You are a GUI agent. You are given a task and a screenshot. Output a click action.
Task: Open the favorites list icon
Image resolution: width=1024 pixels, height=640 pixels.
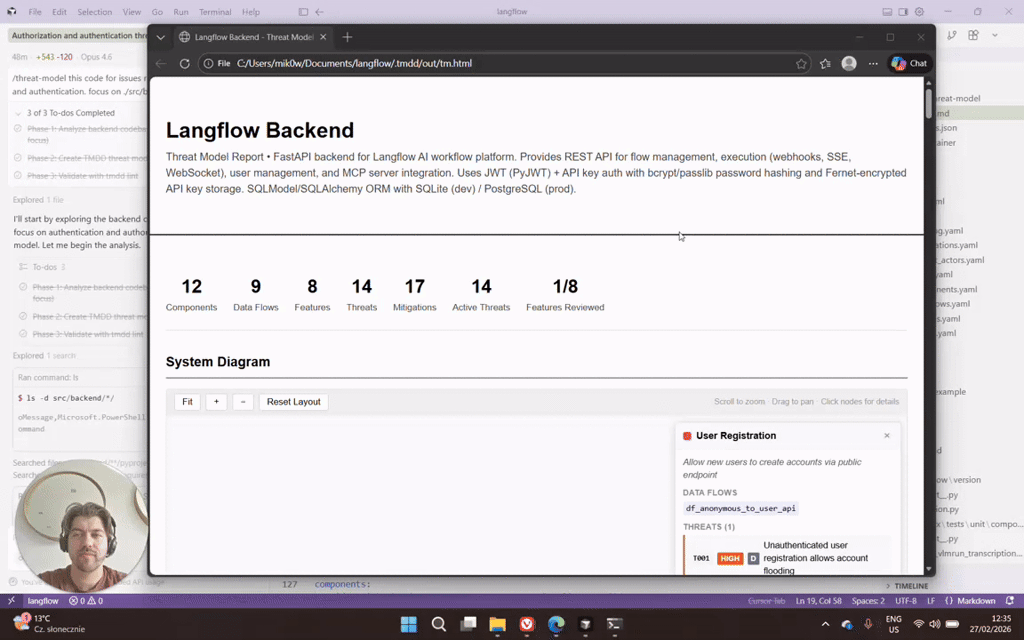point(825,63)
